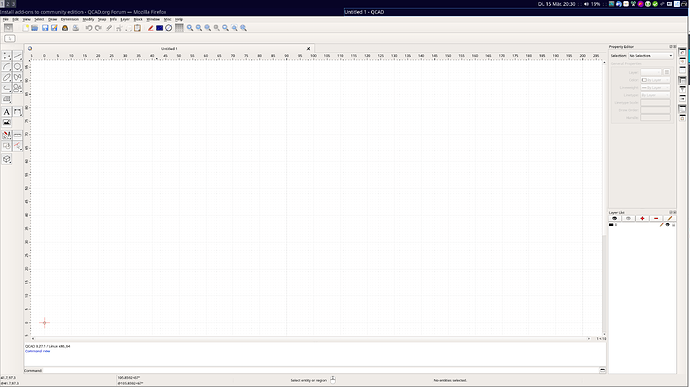Open the Layer dropdown in Property Editor
This screenshot has height=387, width=690.
pyautogui.click(x=651, y=72)
